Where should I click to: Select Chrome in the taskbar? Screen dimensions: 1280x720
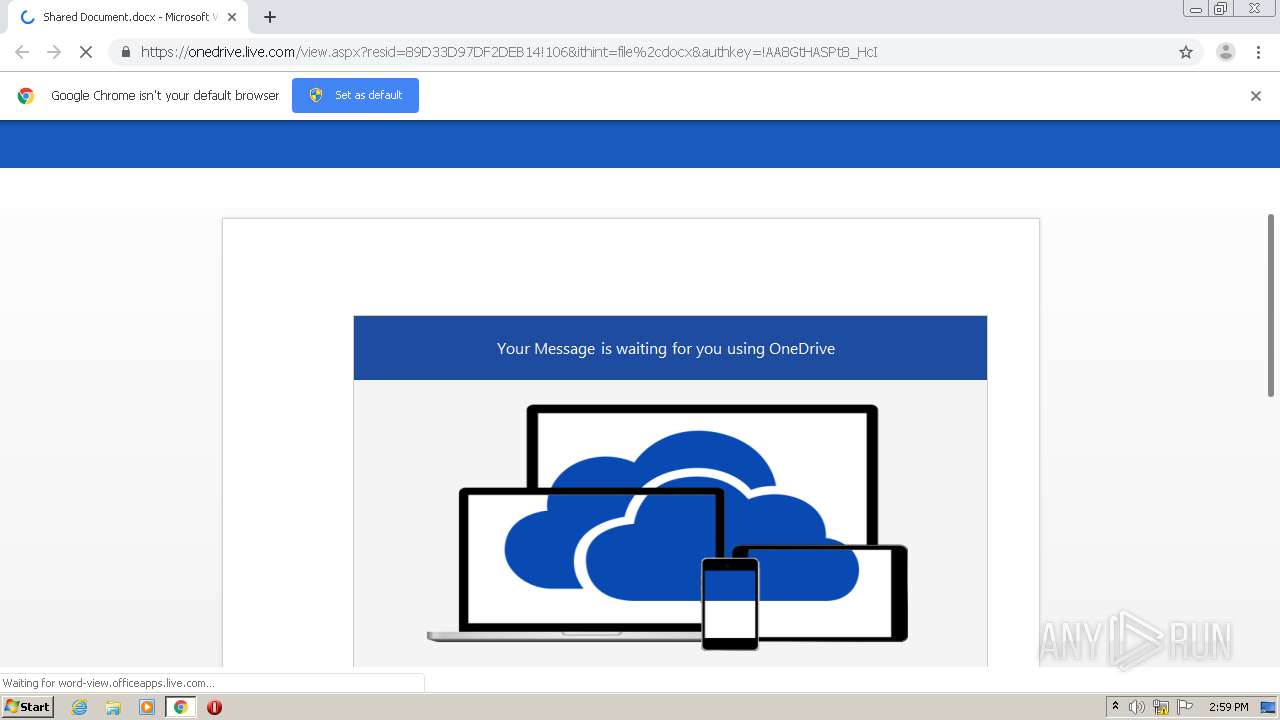tap(180, 707)
